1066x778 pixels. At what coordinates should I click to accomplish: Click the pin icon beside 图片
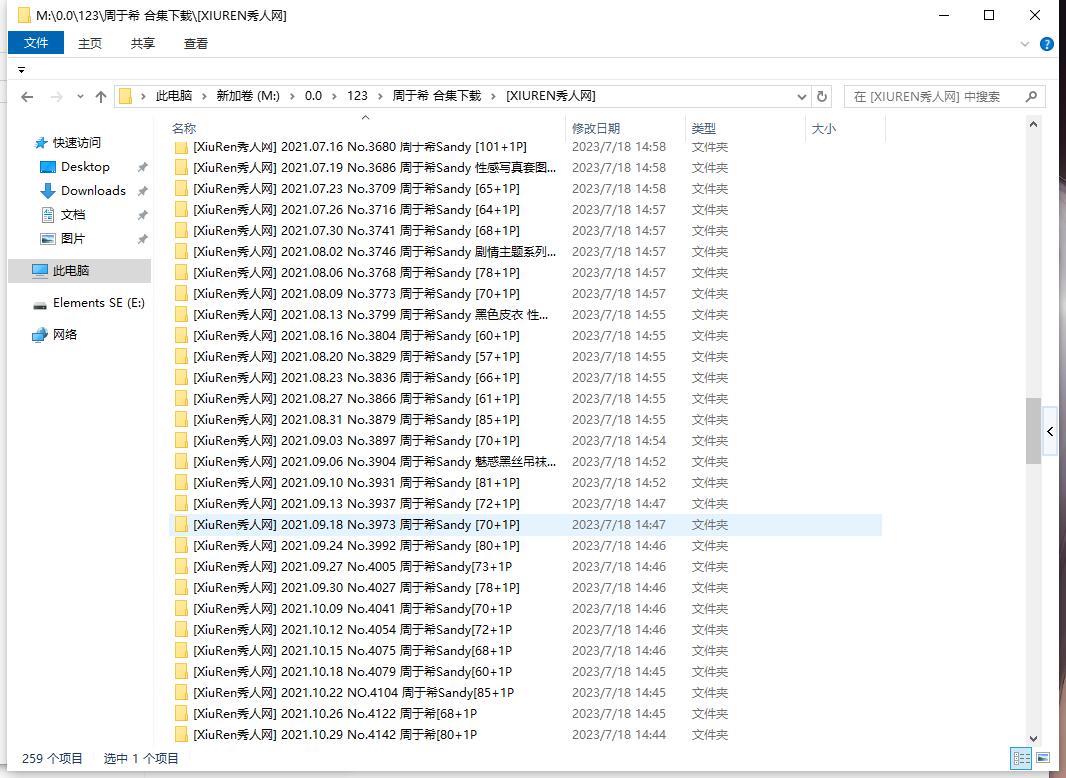pyautogui.click(x=142, y=239)
